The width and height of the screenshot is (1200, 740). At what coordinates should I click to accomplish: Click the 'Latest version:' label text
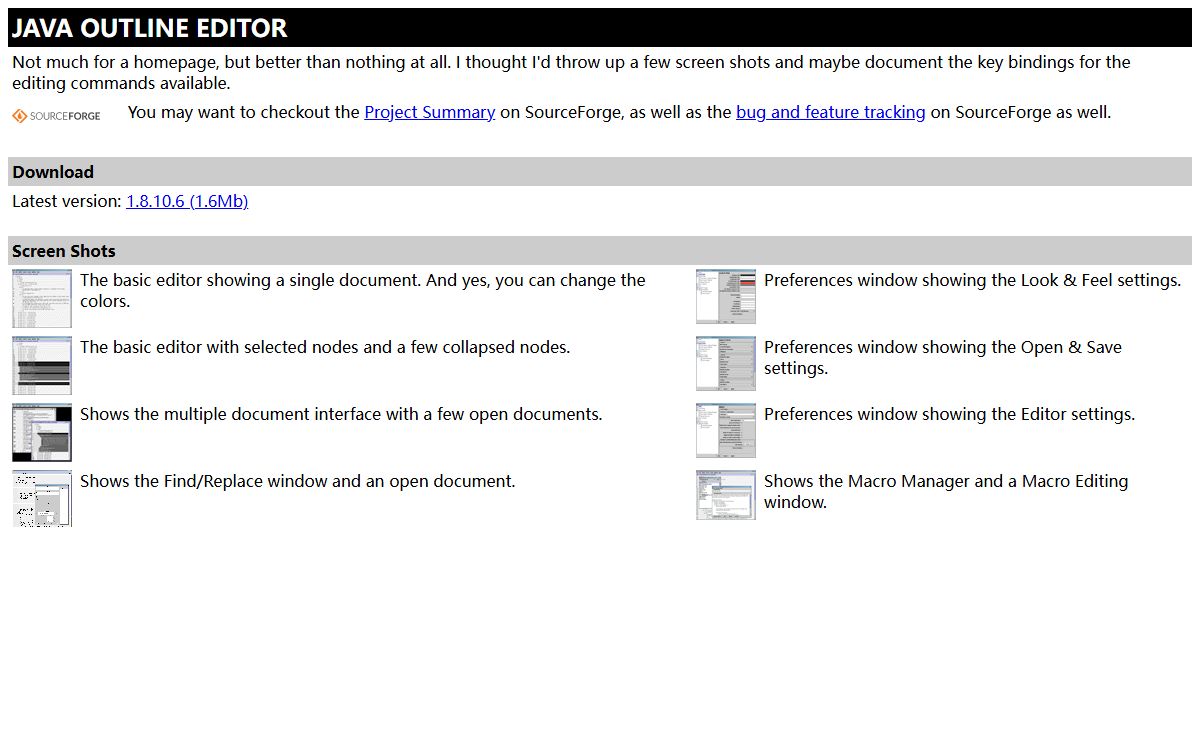[x=66, y=201]
